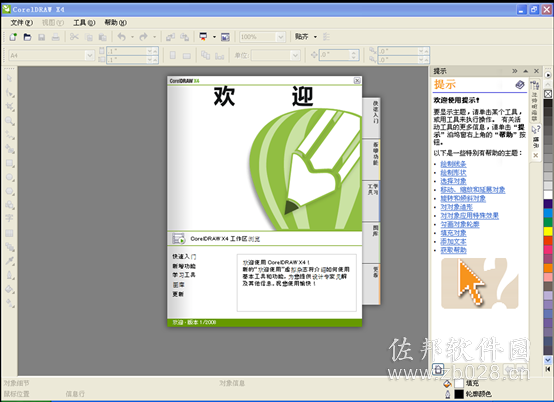Expand the redo history dropdown arrow
Screen dimensions: 554x402
(154, 37)
